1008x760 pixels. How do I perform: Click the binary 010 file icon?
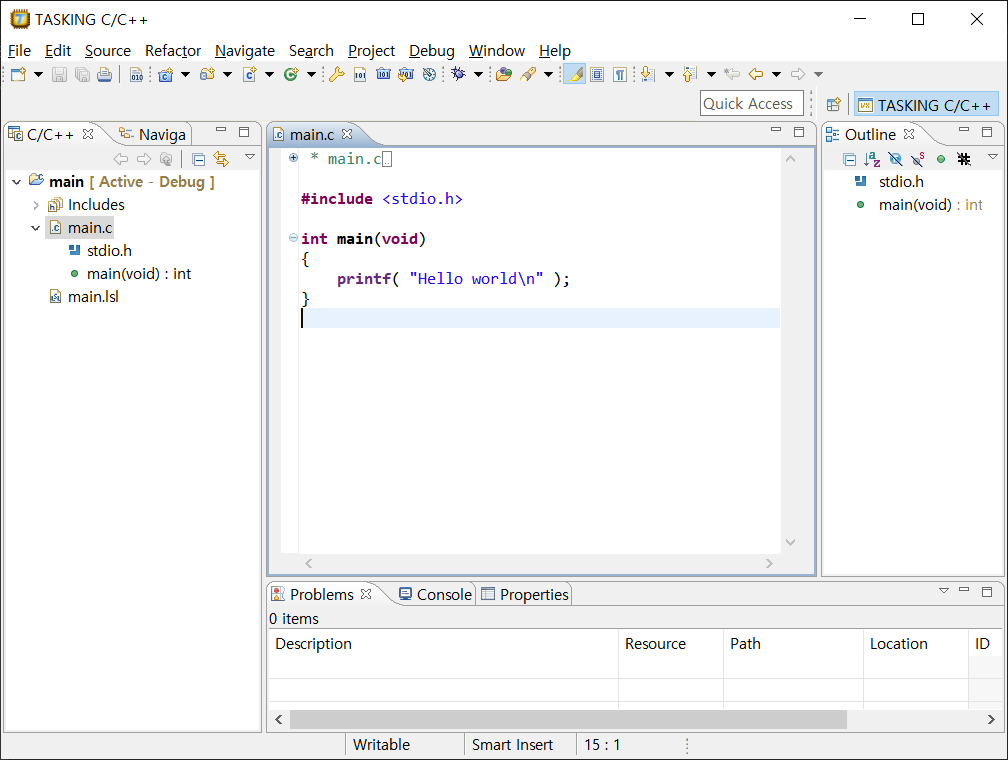[136, 75]
